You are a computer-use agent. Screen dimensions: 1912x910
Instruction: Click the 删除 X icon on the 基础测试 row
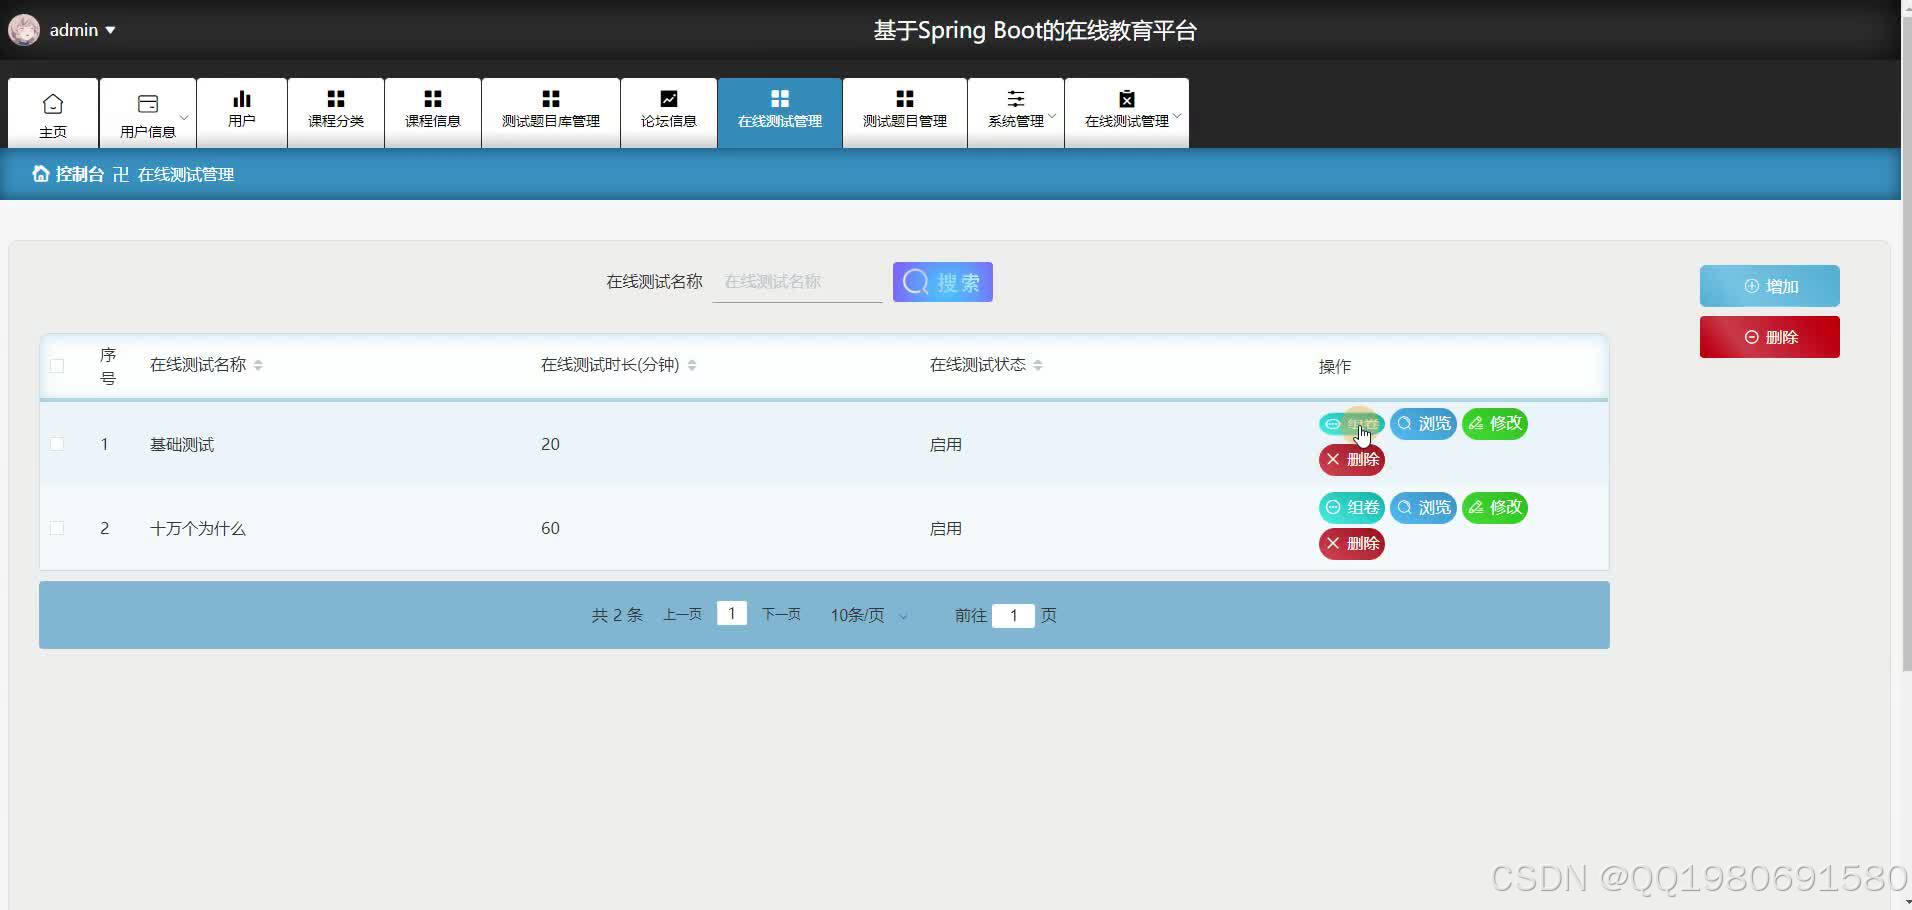[x=1333, y=459]
